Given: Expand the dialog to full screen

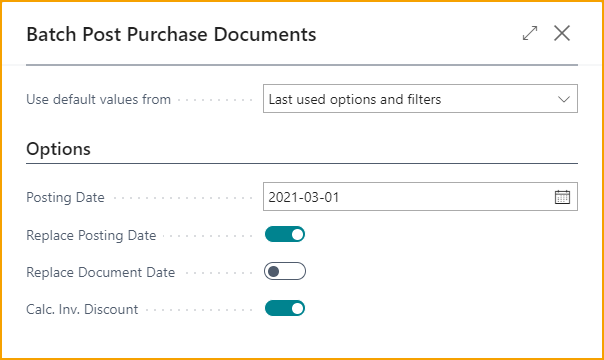Looking at the screenshot, I should pos(530,33).
